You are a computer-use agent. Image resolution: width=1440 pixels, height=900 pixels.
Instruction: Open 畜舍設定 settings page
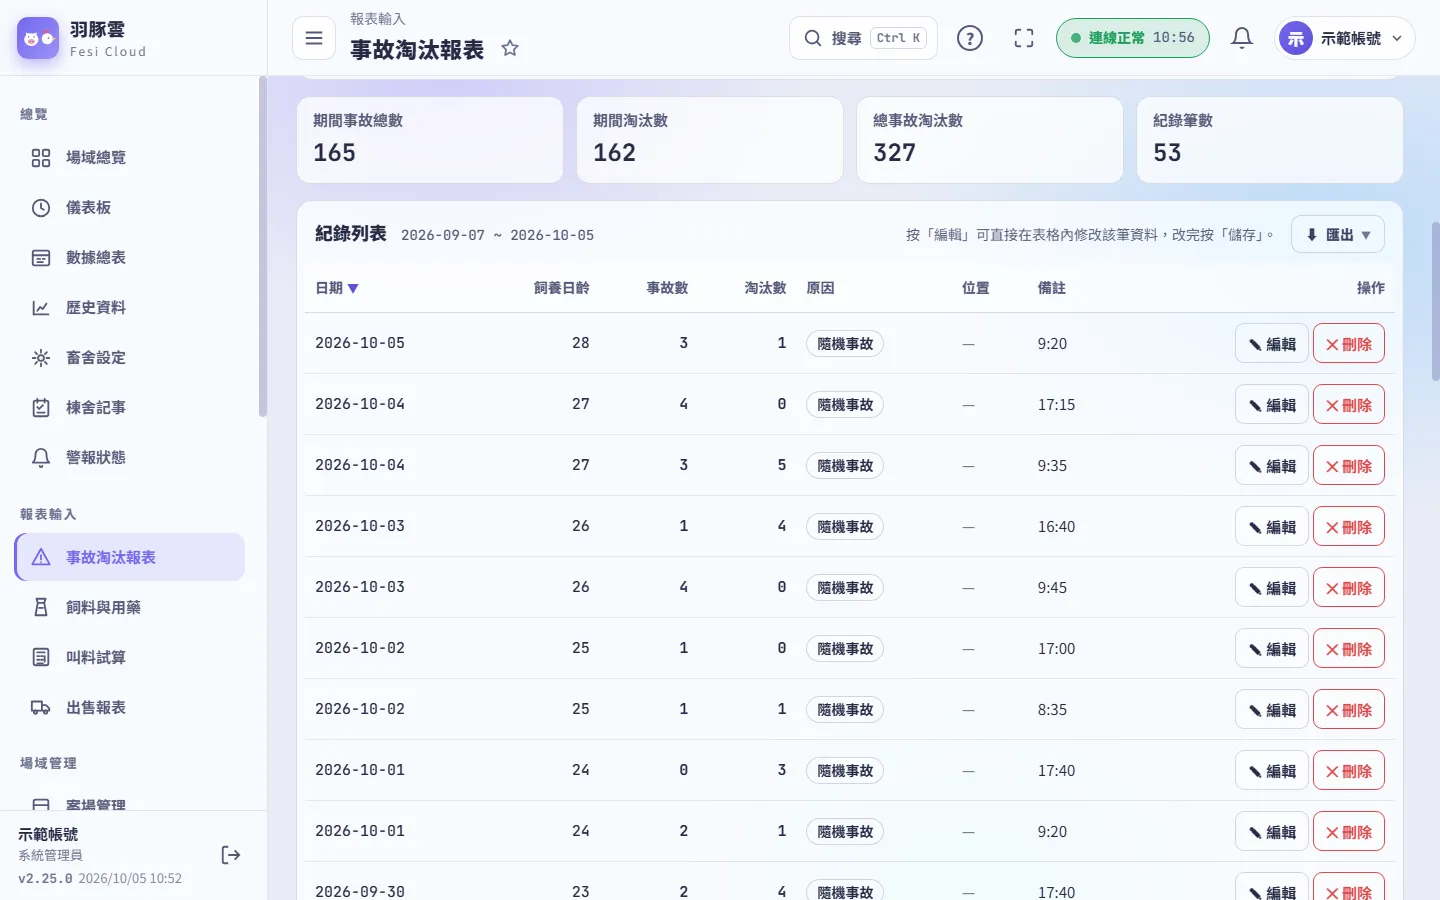[130, 358]
